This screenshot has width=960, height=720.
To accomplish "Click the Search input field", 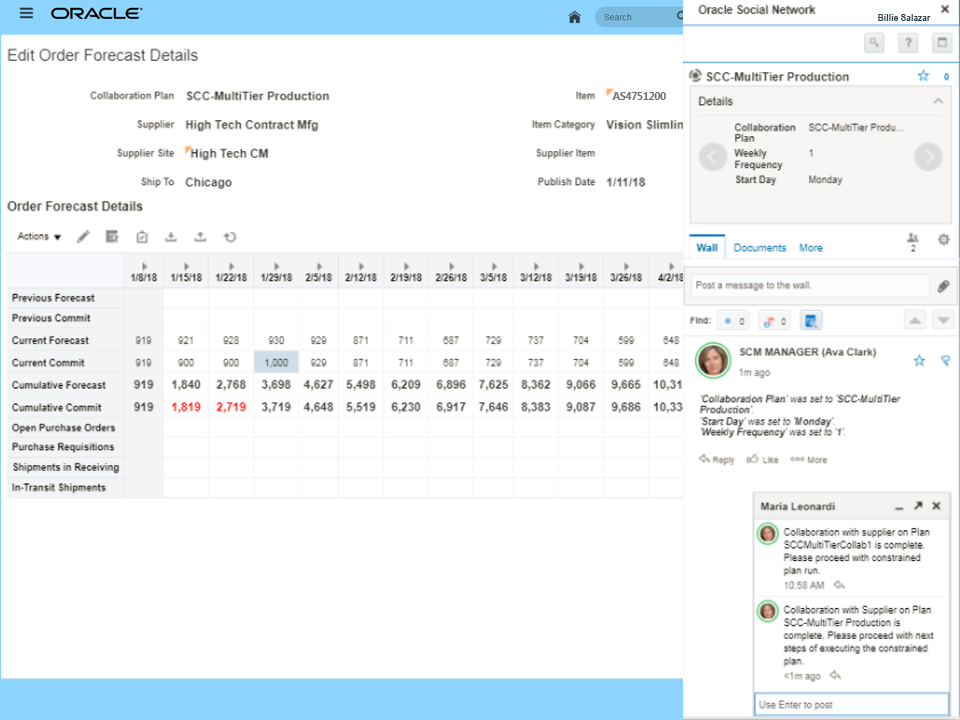I will pyautogui.click(x=639, y=17).
